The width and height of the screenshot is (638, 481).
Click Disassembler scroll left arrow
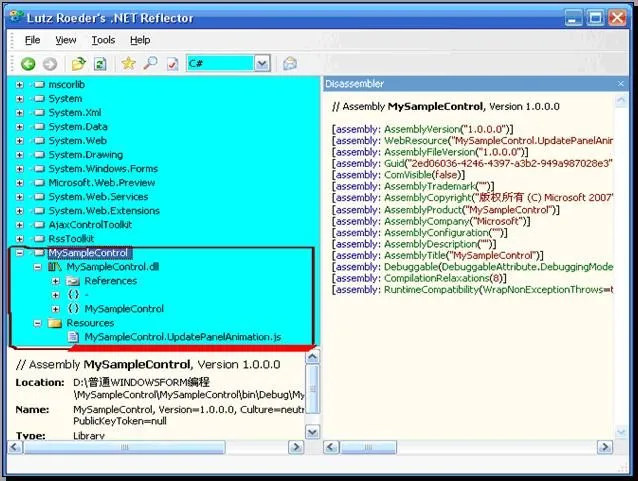tap(331, 447)
